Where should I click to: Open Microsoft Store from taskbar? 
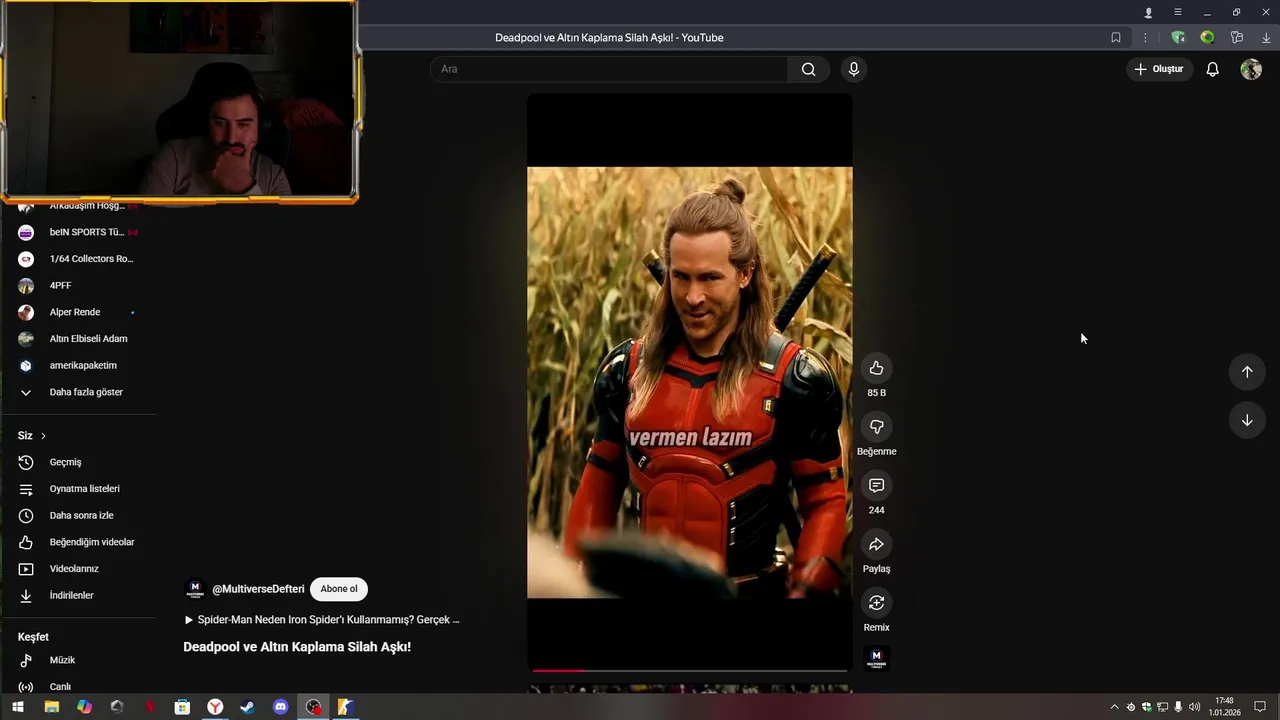pyautogui.click(x=182, y=707)
